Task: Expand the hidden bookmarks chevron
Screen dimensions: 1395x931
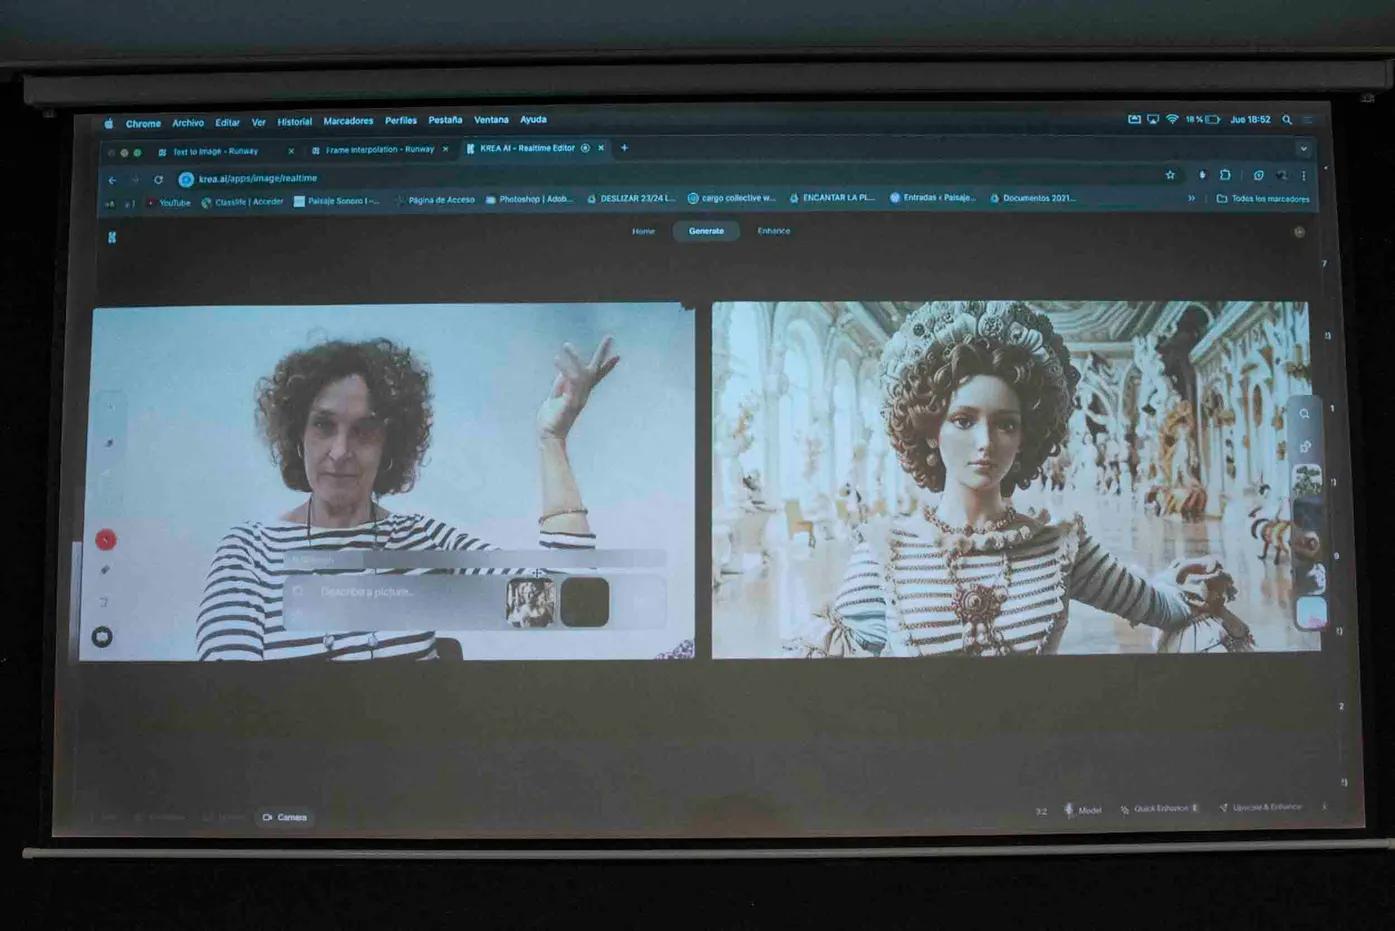Action: 1191,198
